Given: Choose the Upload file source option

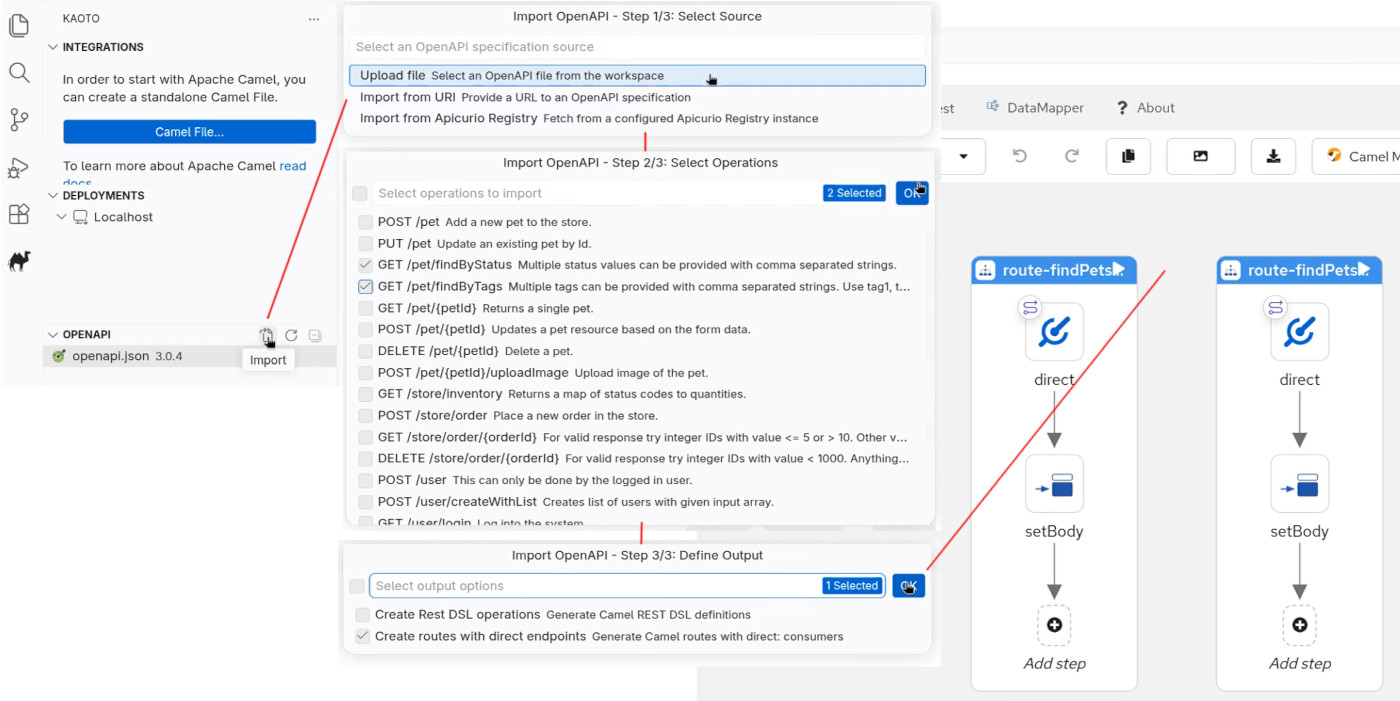Looking at the screenshot, I should tap(637, 75).
